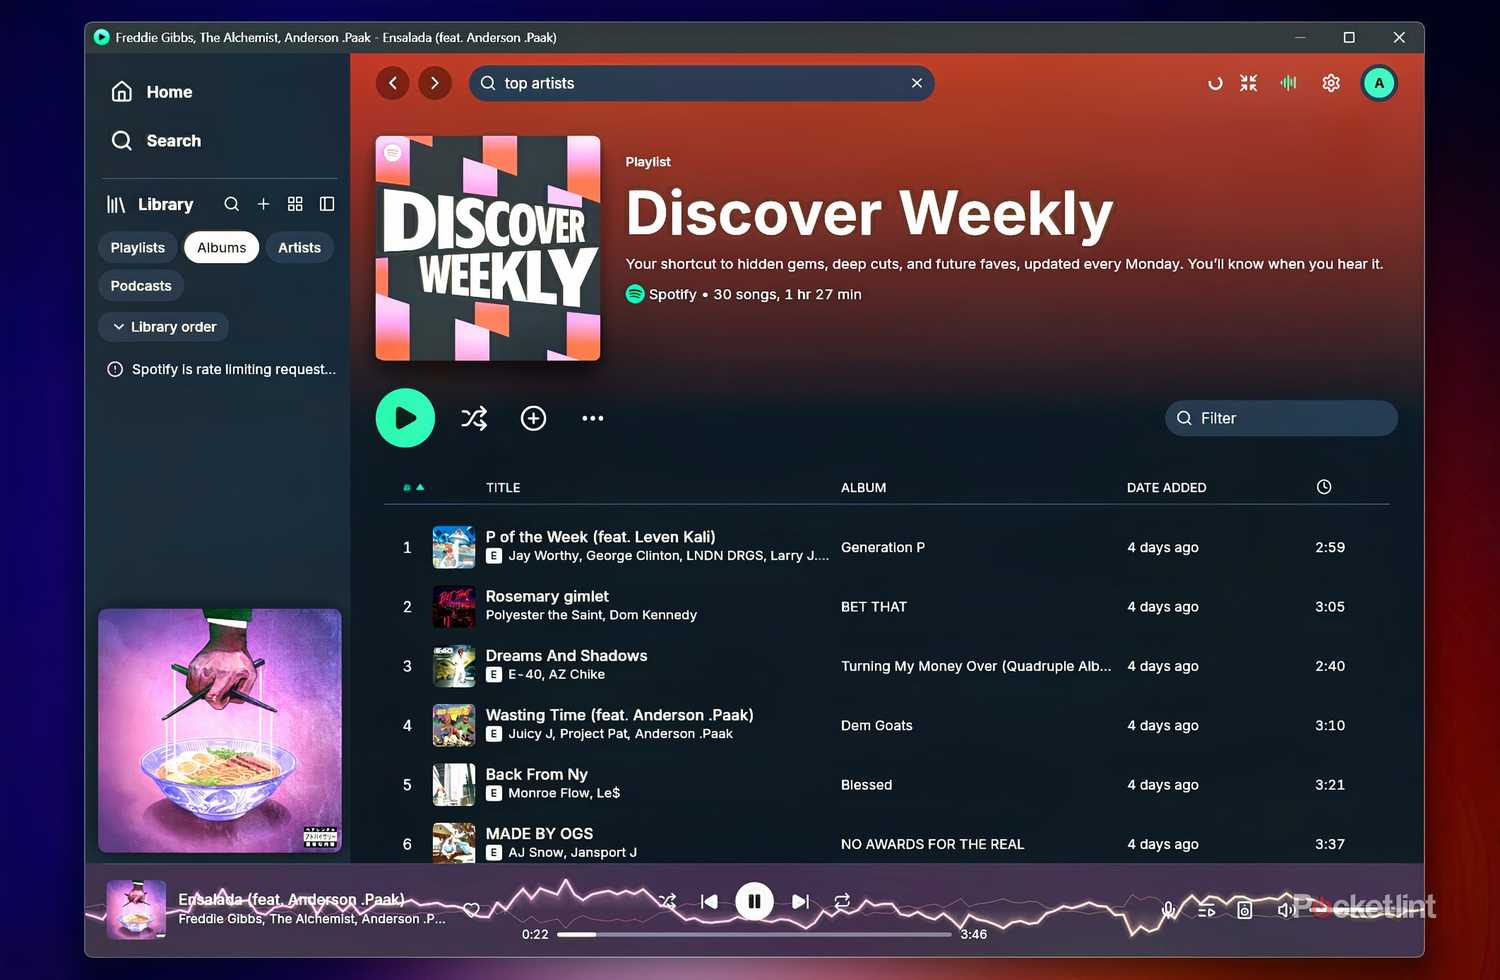Skip to previous track
The width and height of the screenshot is (1500, 980).
click(709, 901)
